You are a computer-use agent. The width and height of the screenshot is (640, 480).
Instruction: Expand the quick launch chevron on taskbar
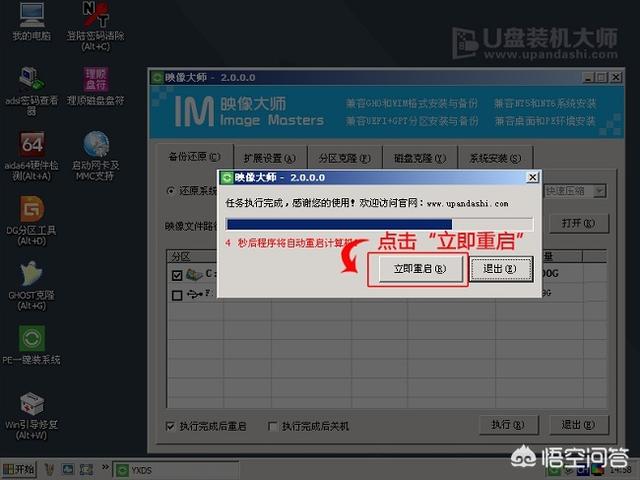pos(105,467)
